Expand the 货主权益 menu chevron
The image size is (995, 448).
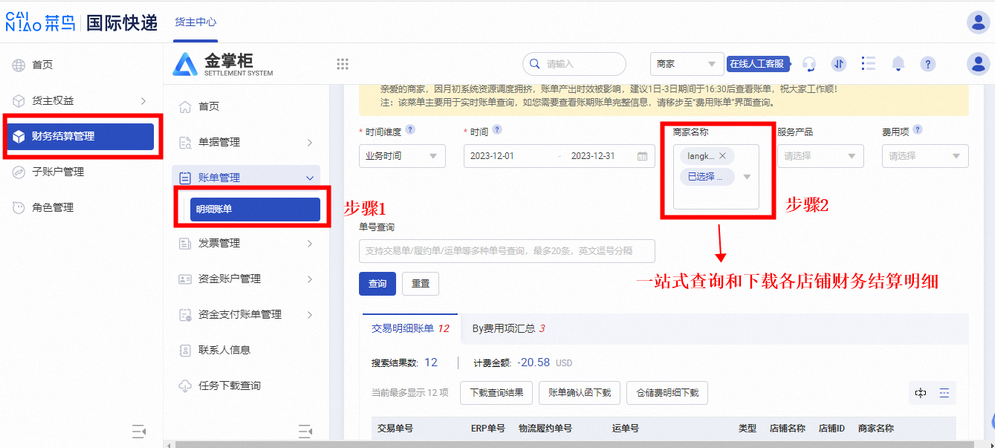click(143, 101)
